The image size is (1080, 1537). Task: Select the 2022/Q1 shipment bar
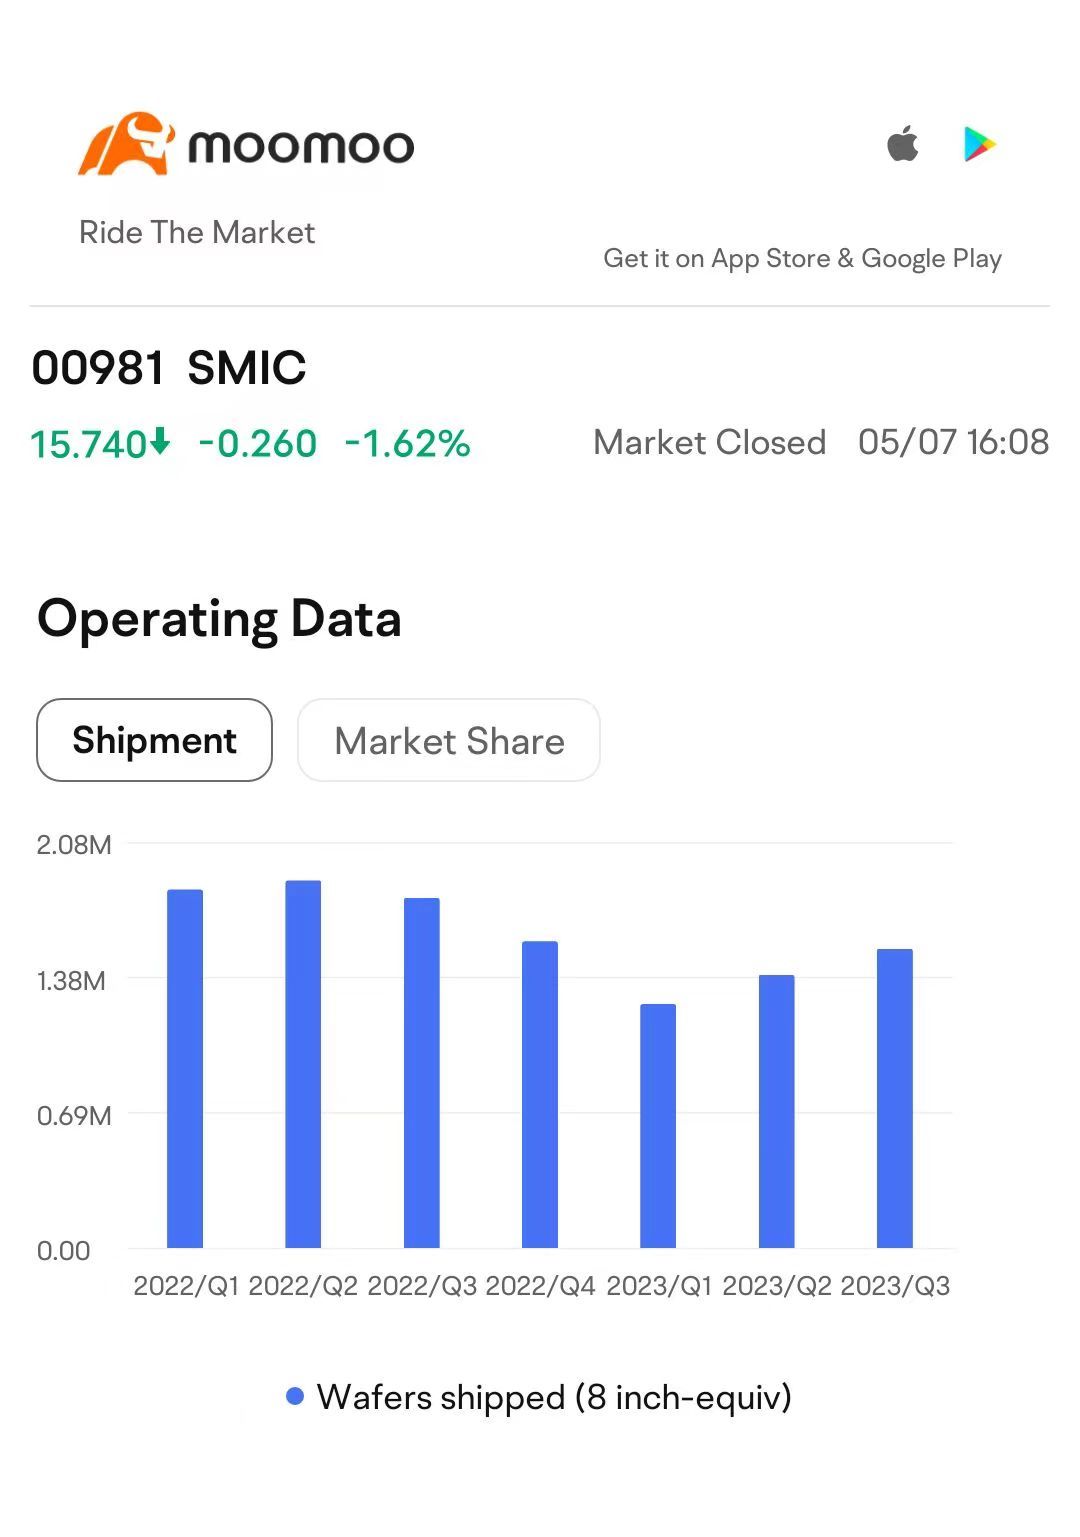185,1068
